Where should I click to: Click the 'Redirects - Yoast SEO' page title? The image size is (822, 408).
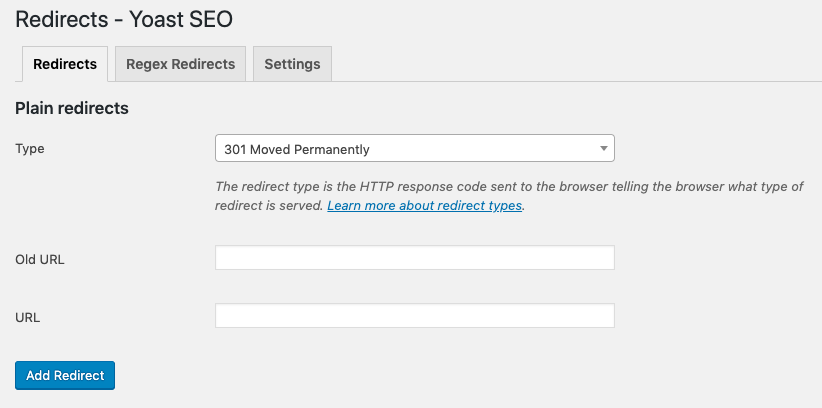pyautogui.click(x=124, y=19)
